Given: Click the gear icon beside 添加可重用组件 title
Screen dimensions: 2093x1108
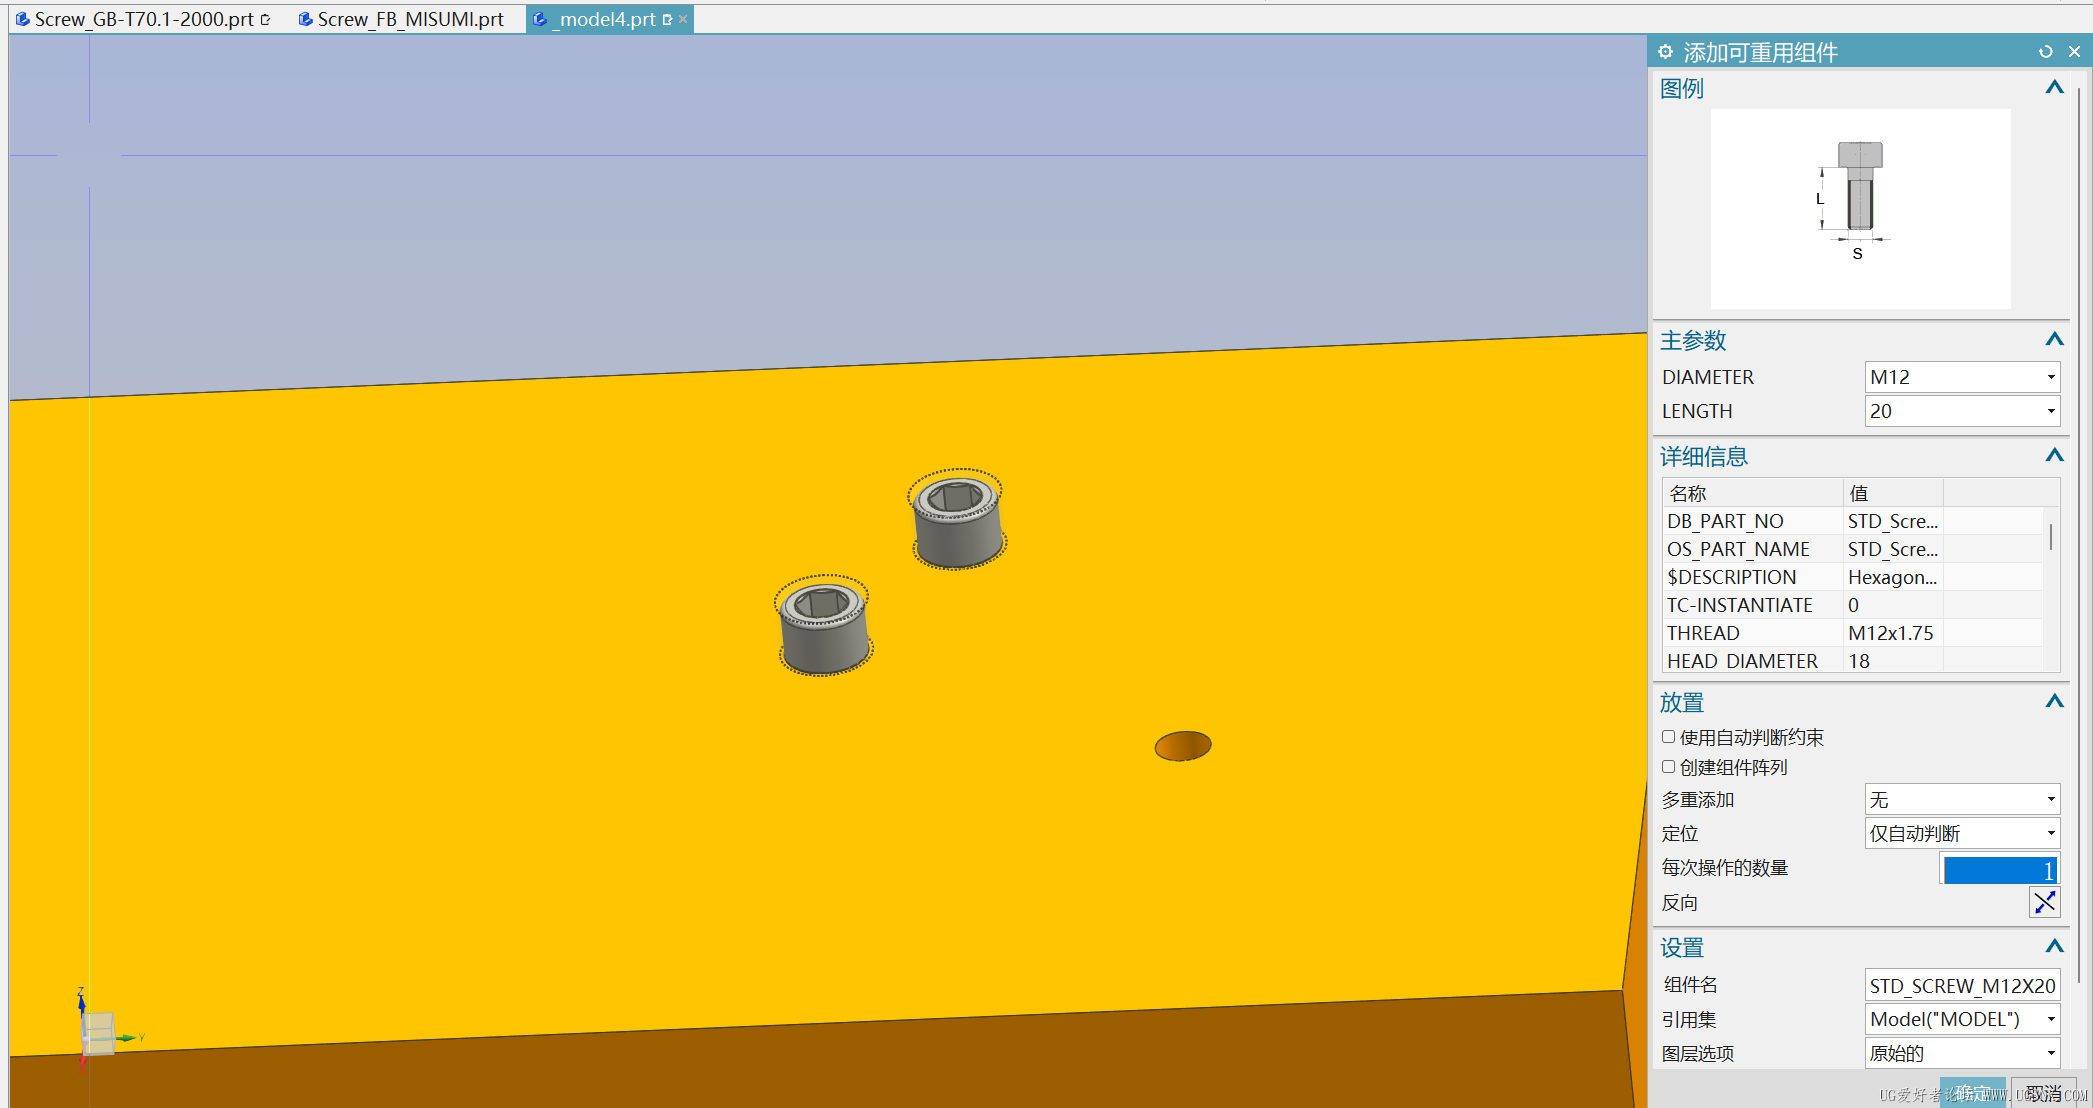Looking at the screenshot, I should pos(1666,51).
